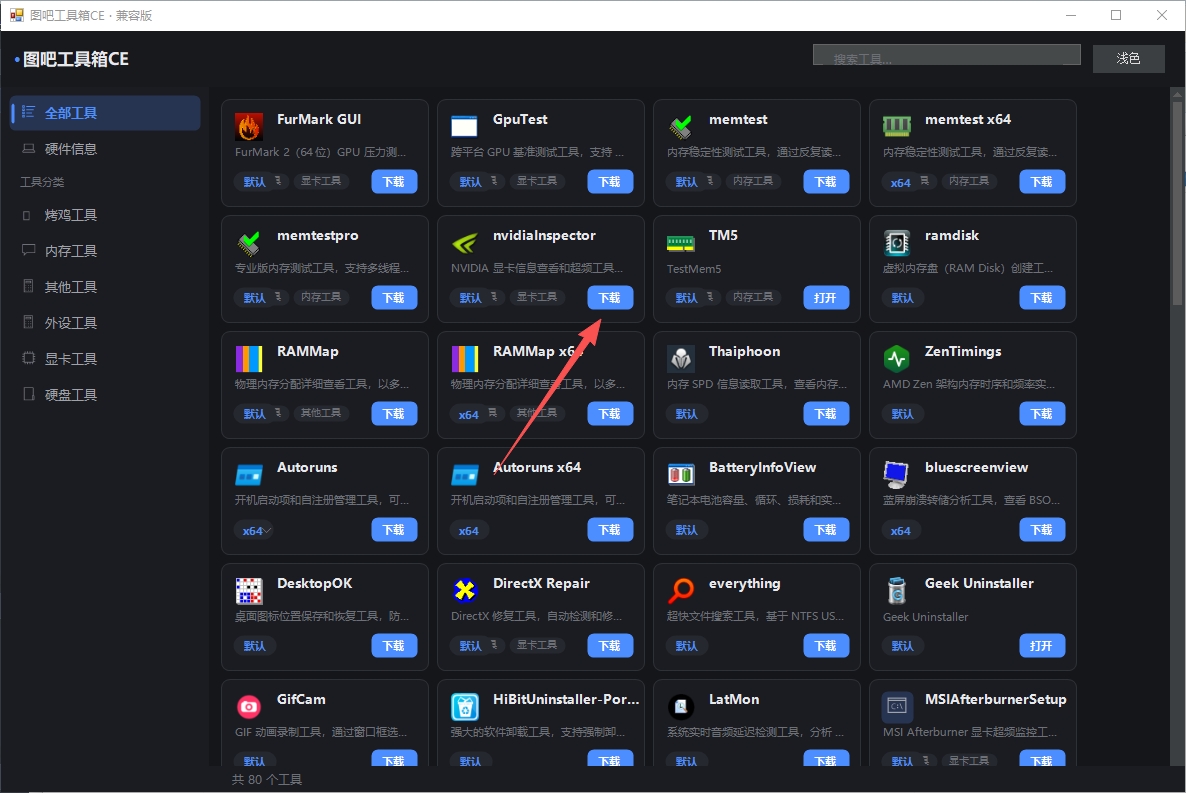Screen dimensions: 1186x793
Task: Download ZenTimings with its 下载 button
Action: [1042, 414]
